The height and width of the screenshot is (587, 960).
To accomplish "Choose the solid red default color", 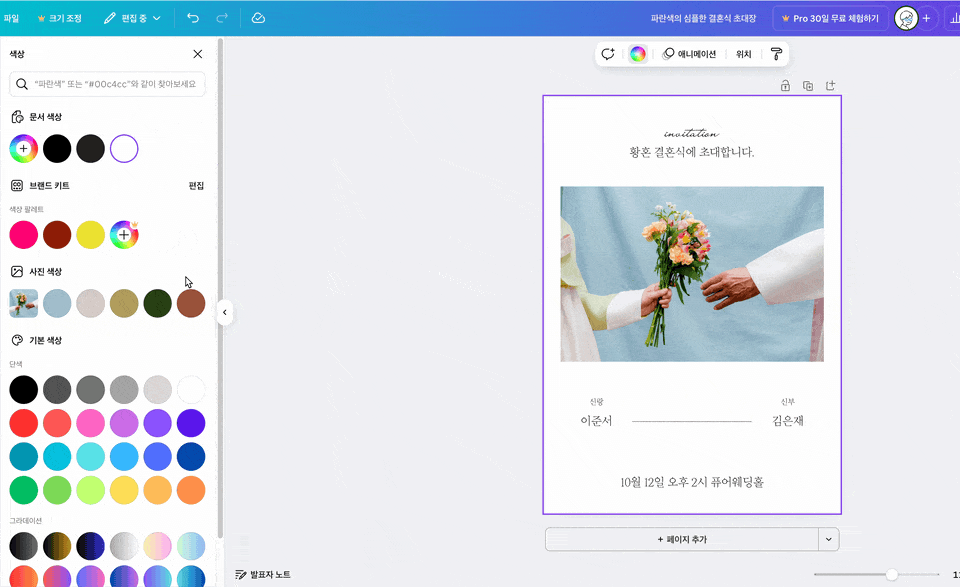I will (x=24, y=423).
